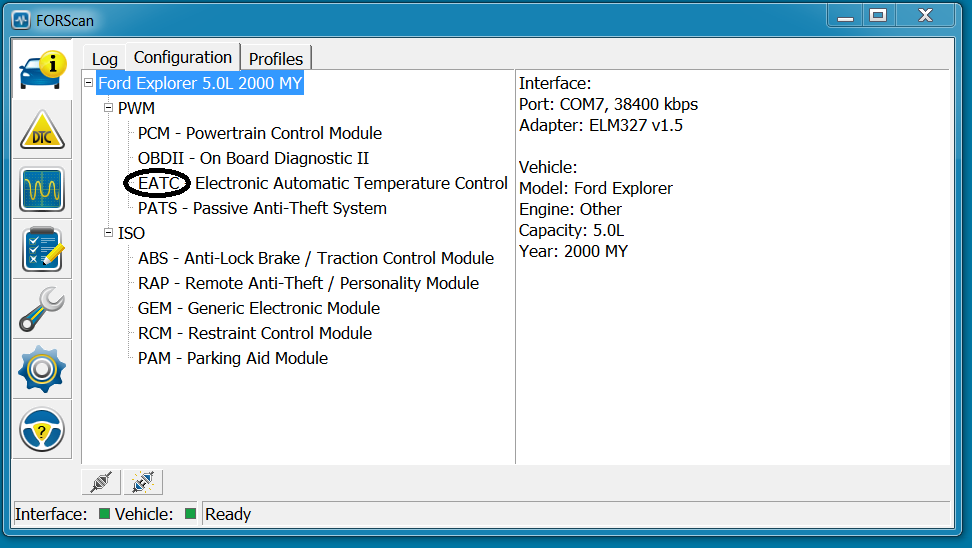Screen dimensions: 972x548
Task: Click the connect to vehicle plug icon
Action: (x=101, y=483)
